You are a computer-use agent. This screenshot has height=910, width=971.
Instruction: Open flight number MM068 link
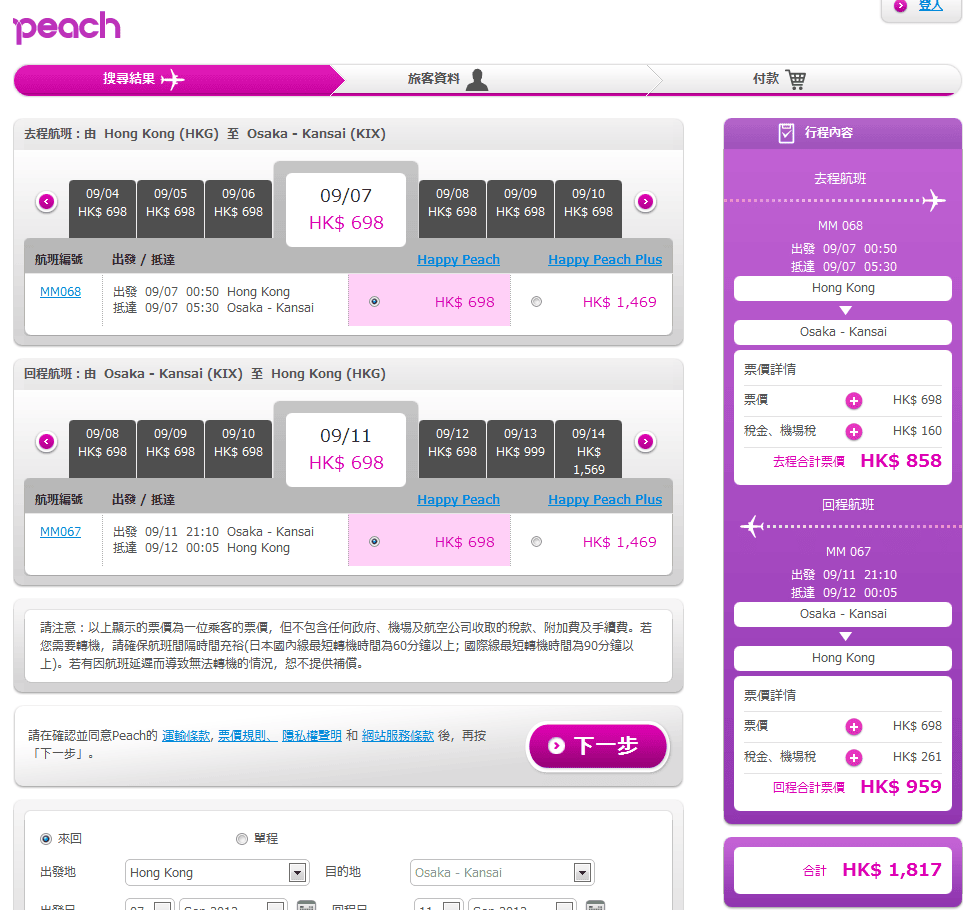pos(60,292)
